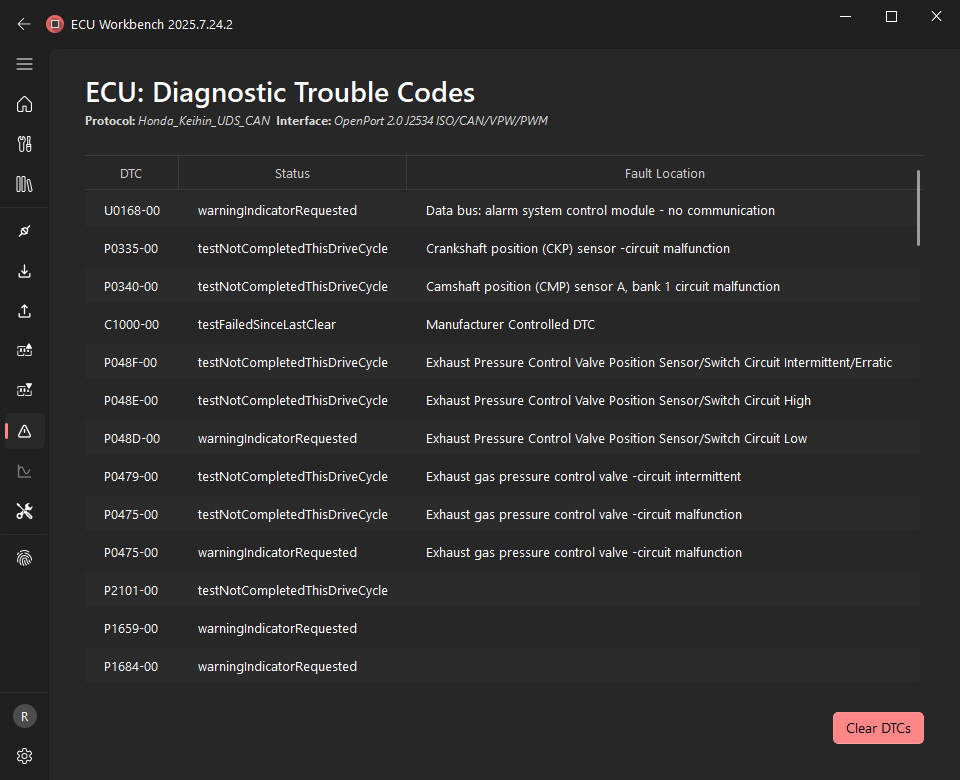Select the warning triangle DTC sidebar icon

pyautogui.click(x=25, y=431)
